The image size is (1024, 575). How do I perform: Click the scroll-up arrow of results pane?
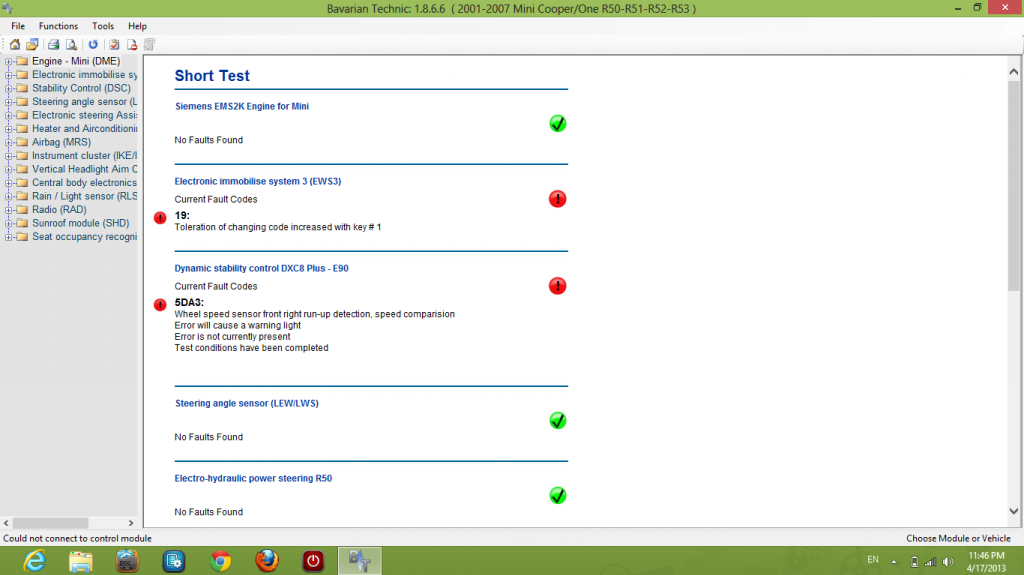(1014, 72)
